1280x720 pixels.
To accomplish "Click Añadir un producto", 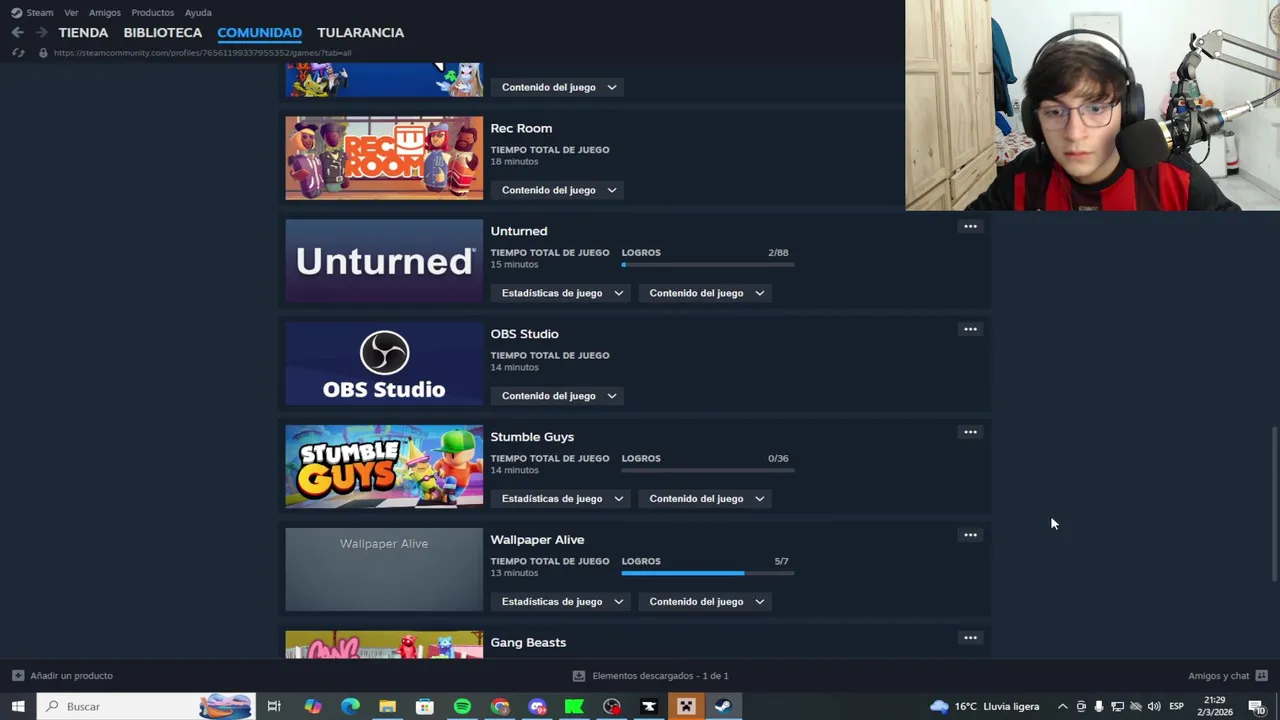I will [62, 676].
